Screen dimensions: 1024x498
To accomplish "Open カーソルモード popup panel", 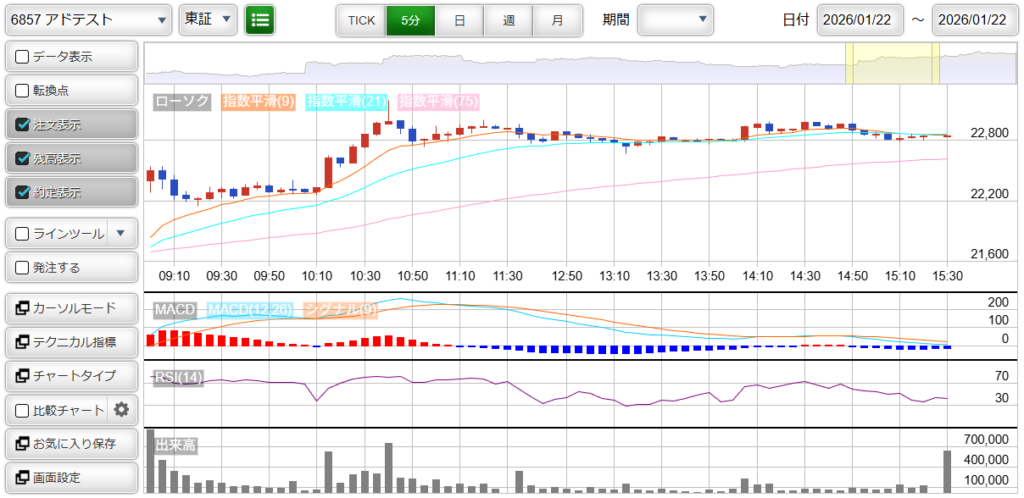I will coord(70,308).
